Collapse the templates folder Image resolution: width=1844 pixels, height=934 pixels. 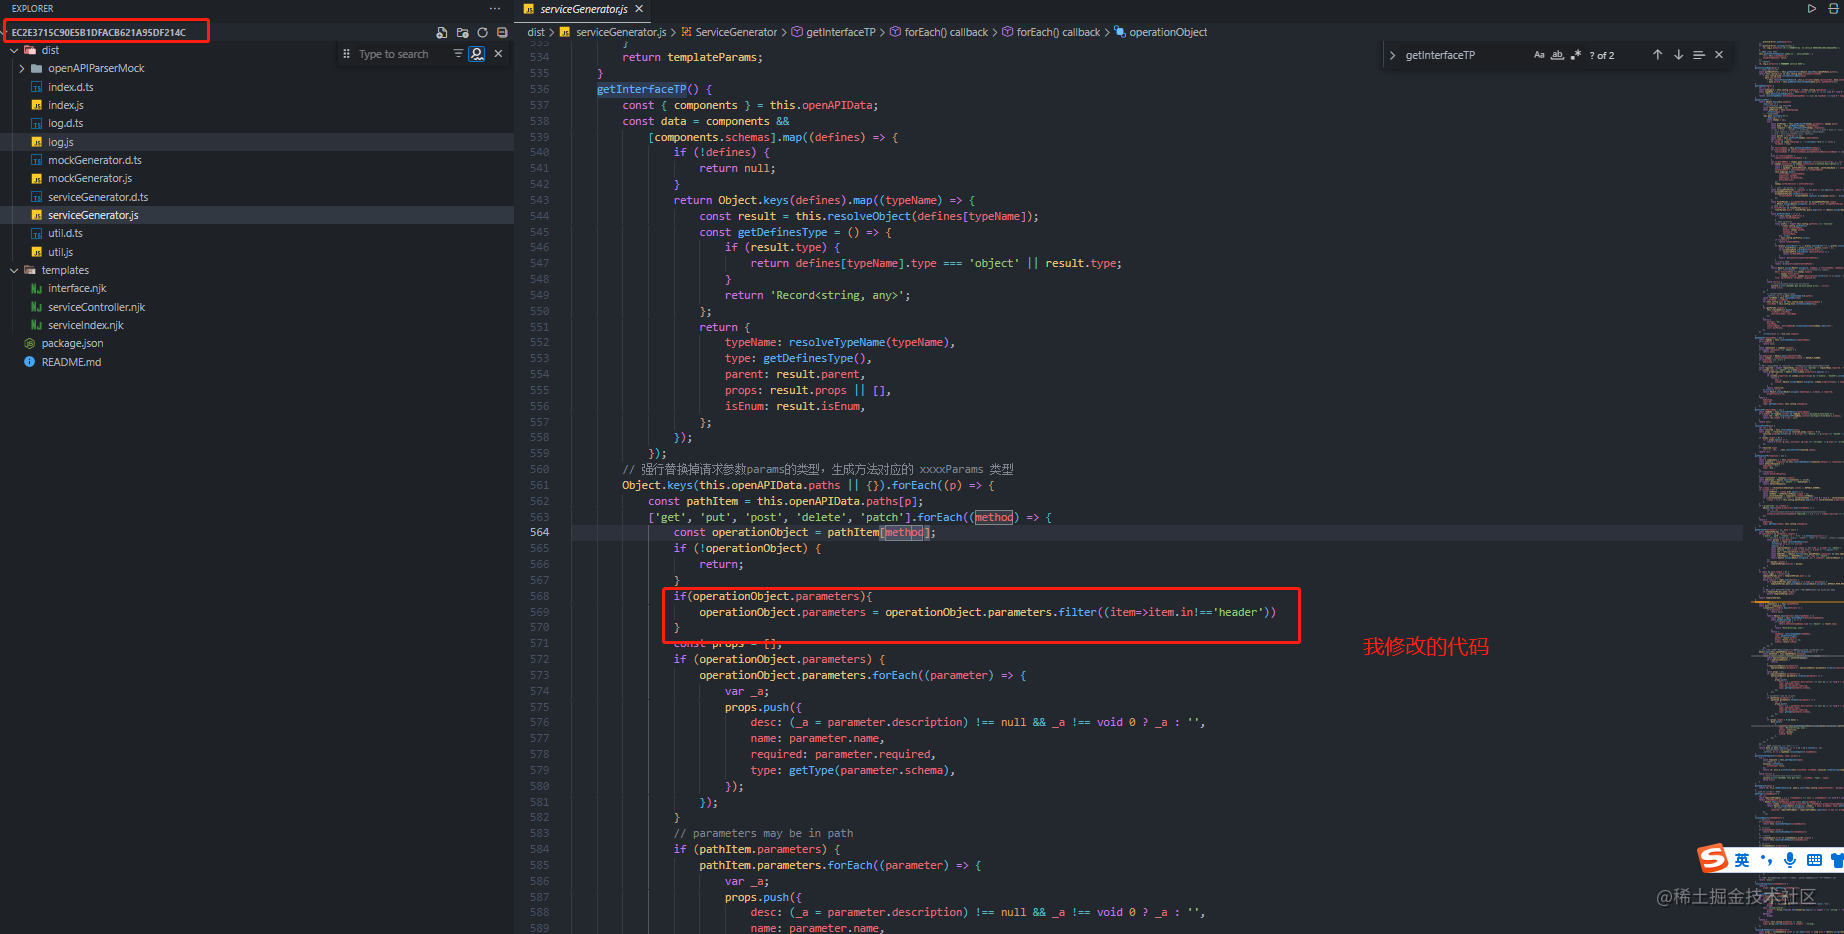[14, 270]
